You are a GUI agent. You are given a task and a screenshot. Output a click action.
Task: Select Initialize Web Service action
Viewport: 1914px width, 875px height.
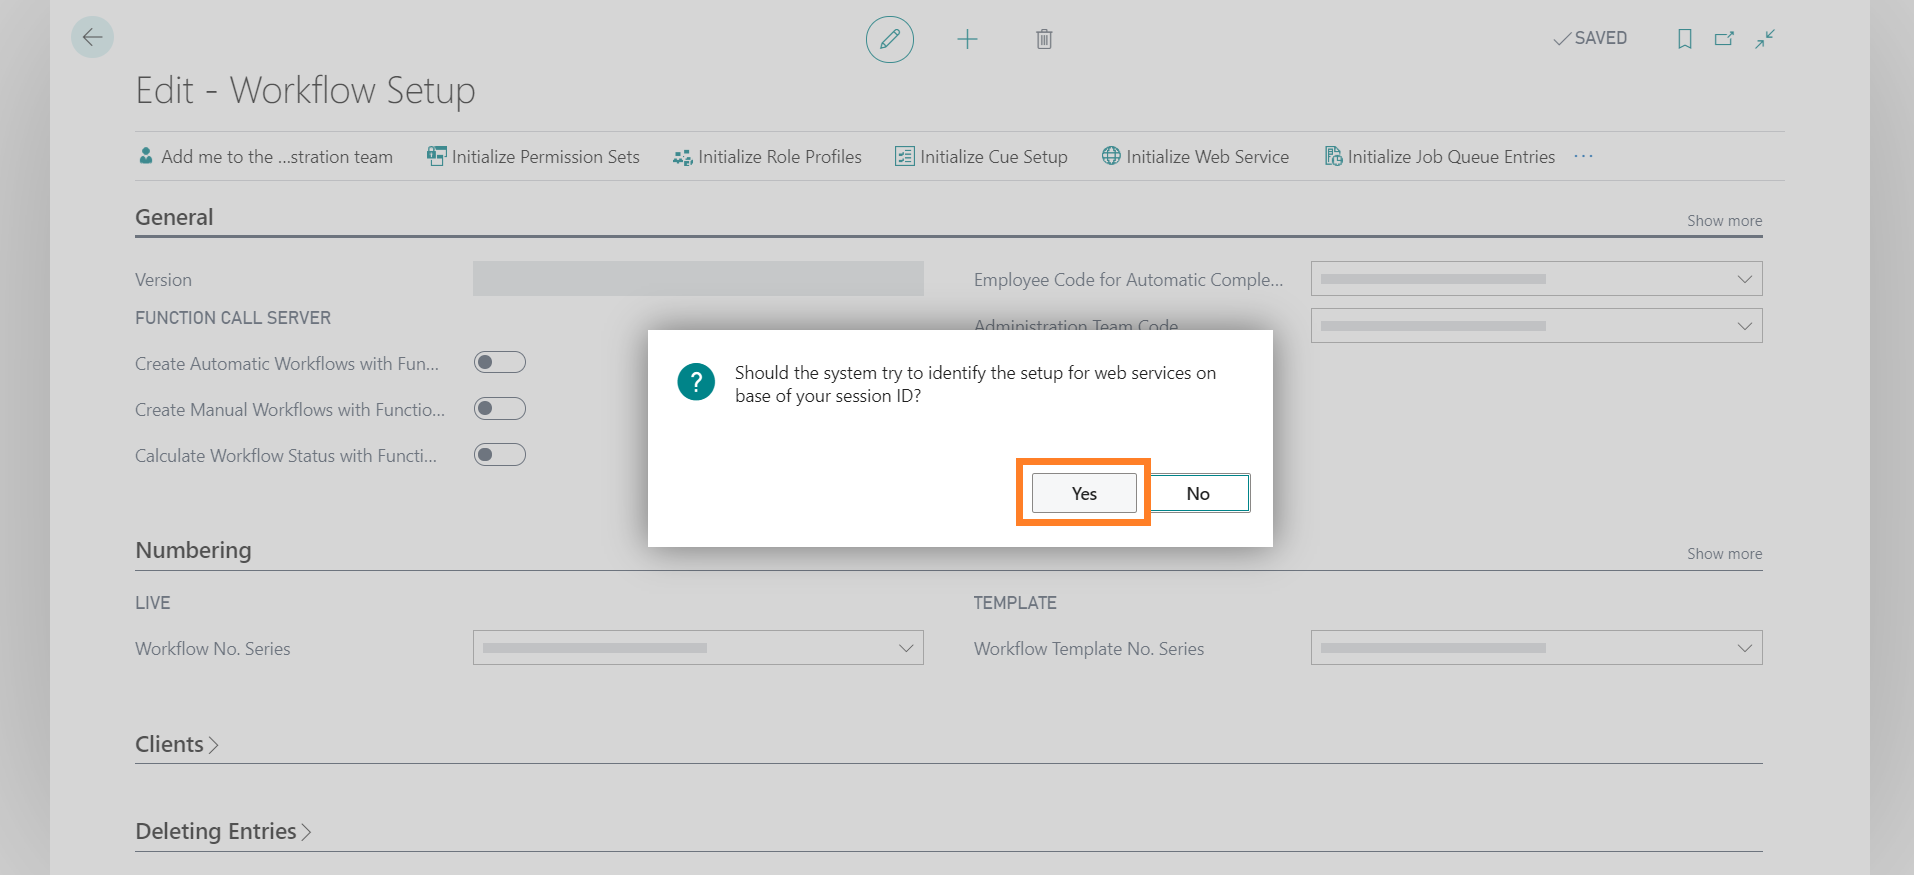point(1195,157)
